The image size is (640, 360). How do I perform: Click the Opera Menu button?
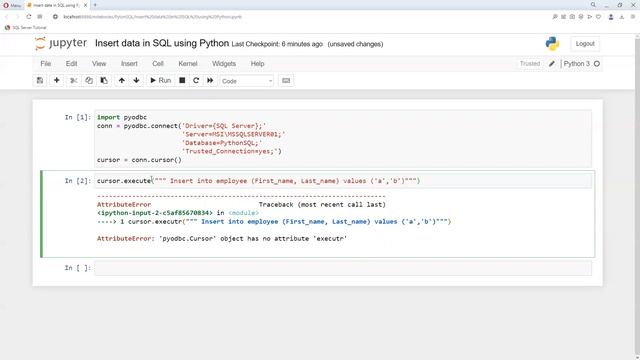coord(12,5)
